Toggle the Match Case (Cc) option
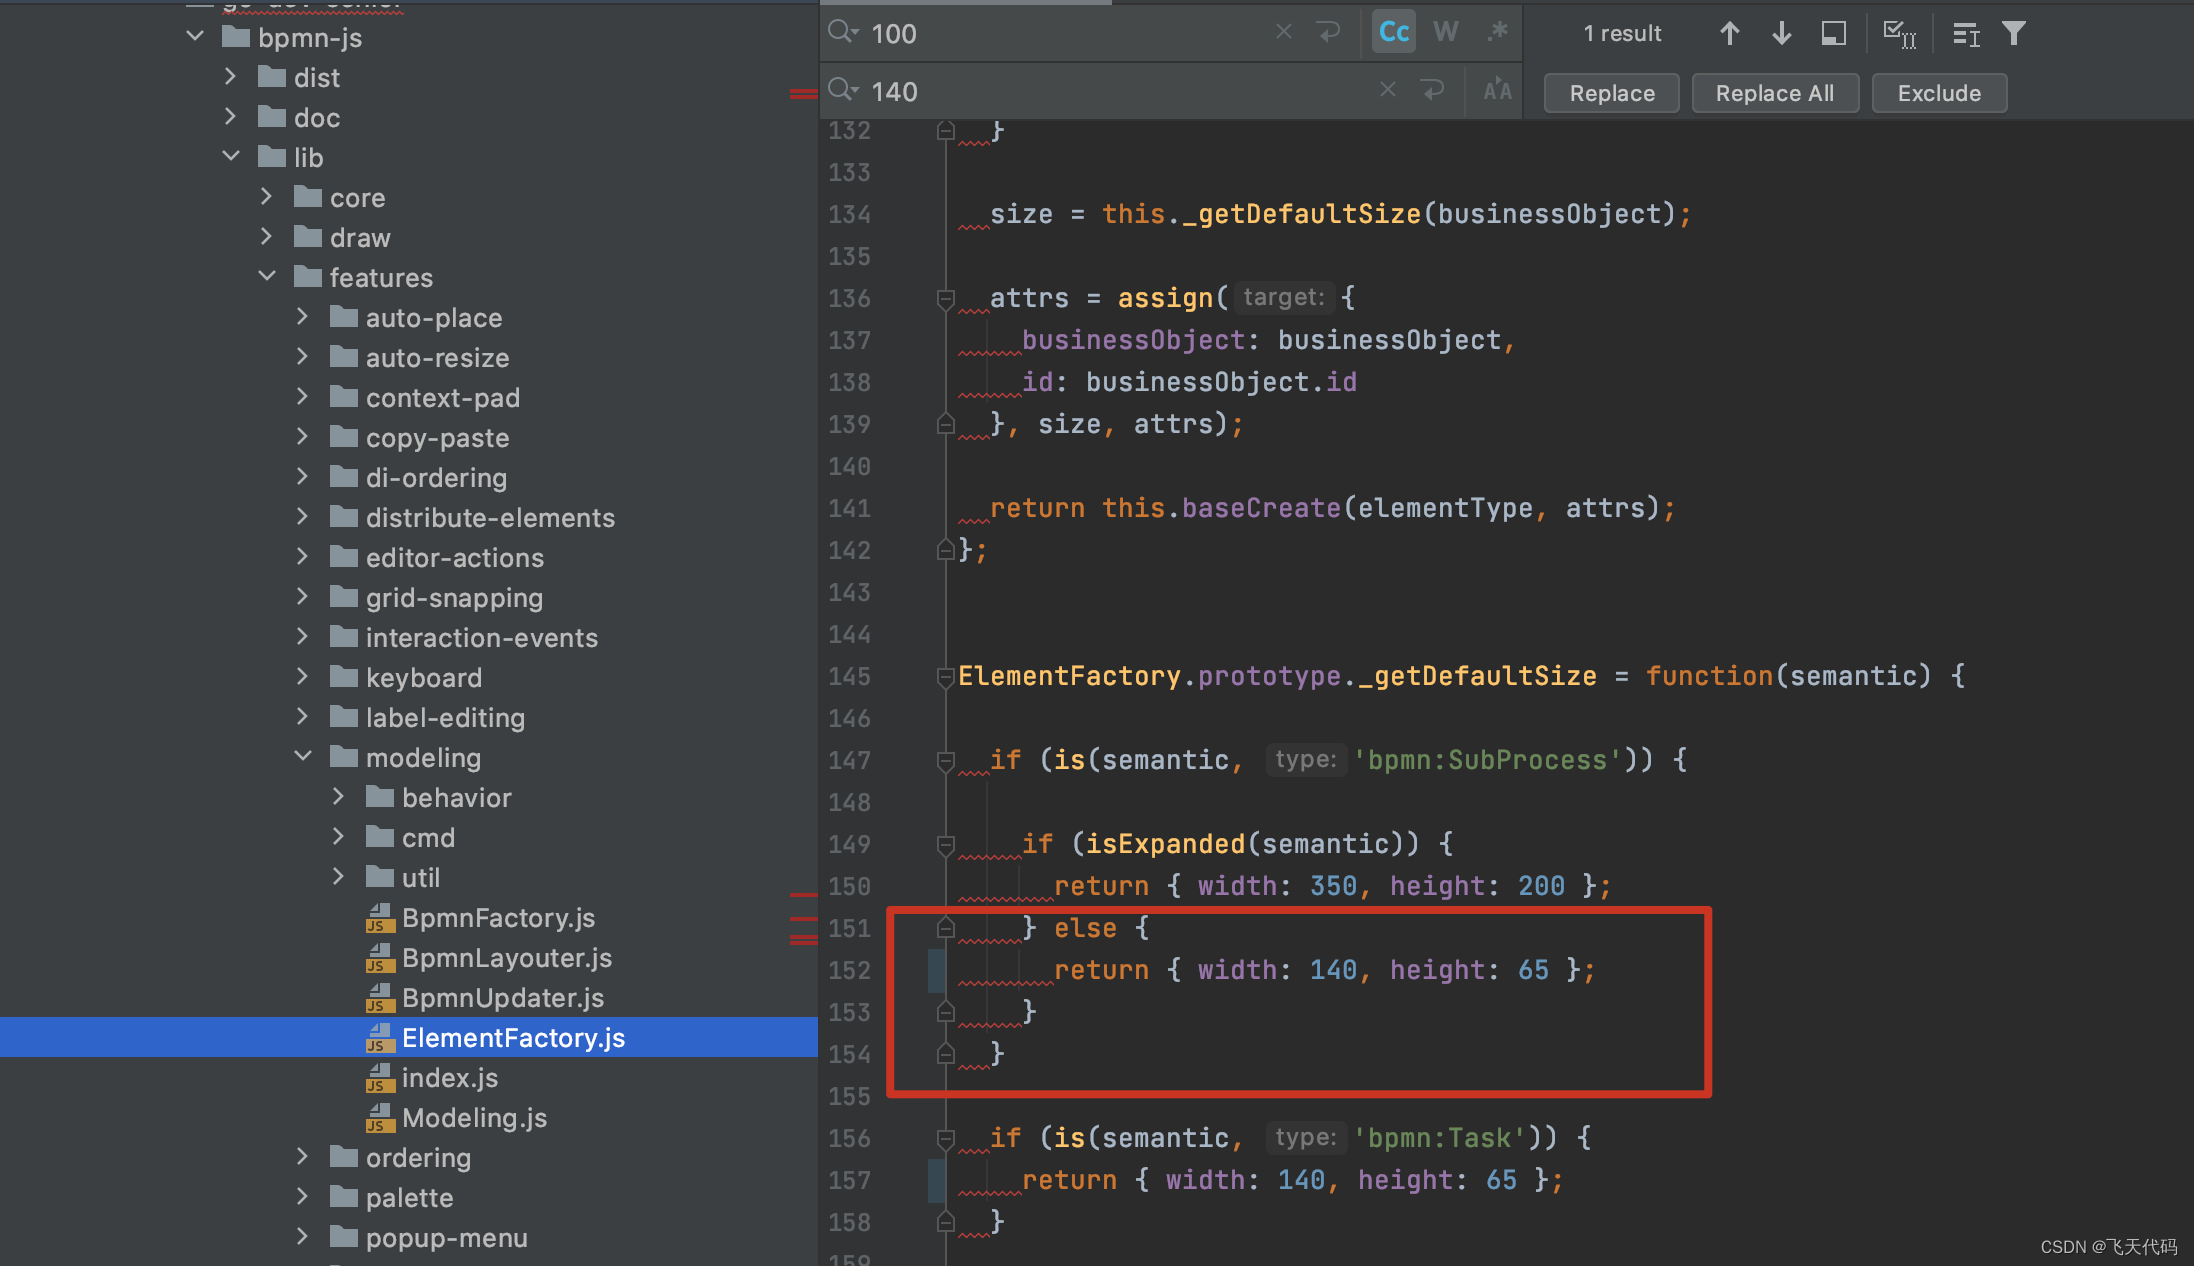 coord(1394,33)
